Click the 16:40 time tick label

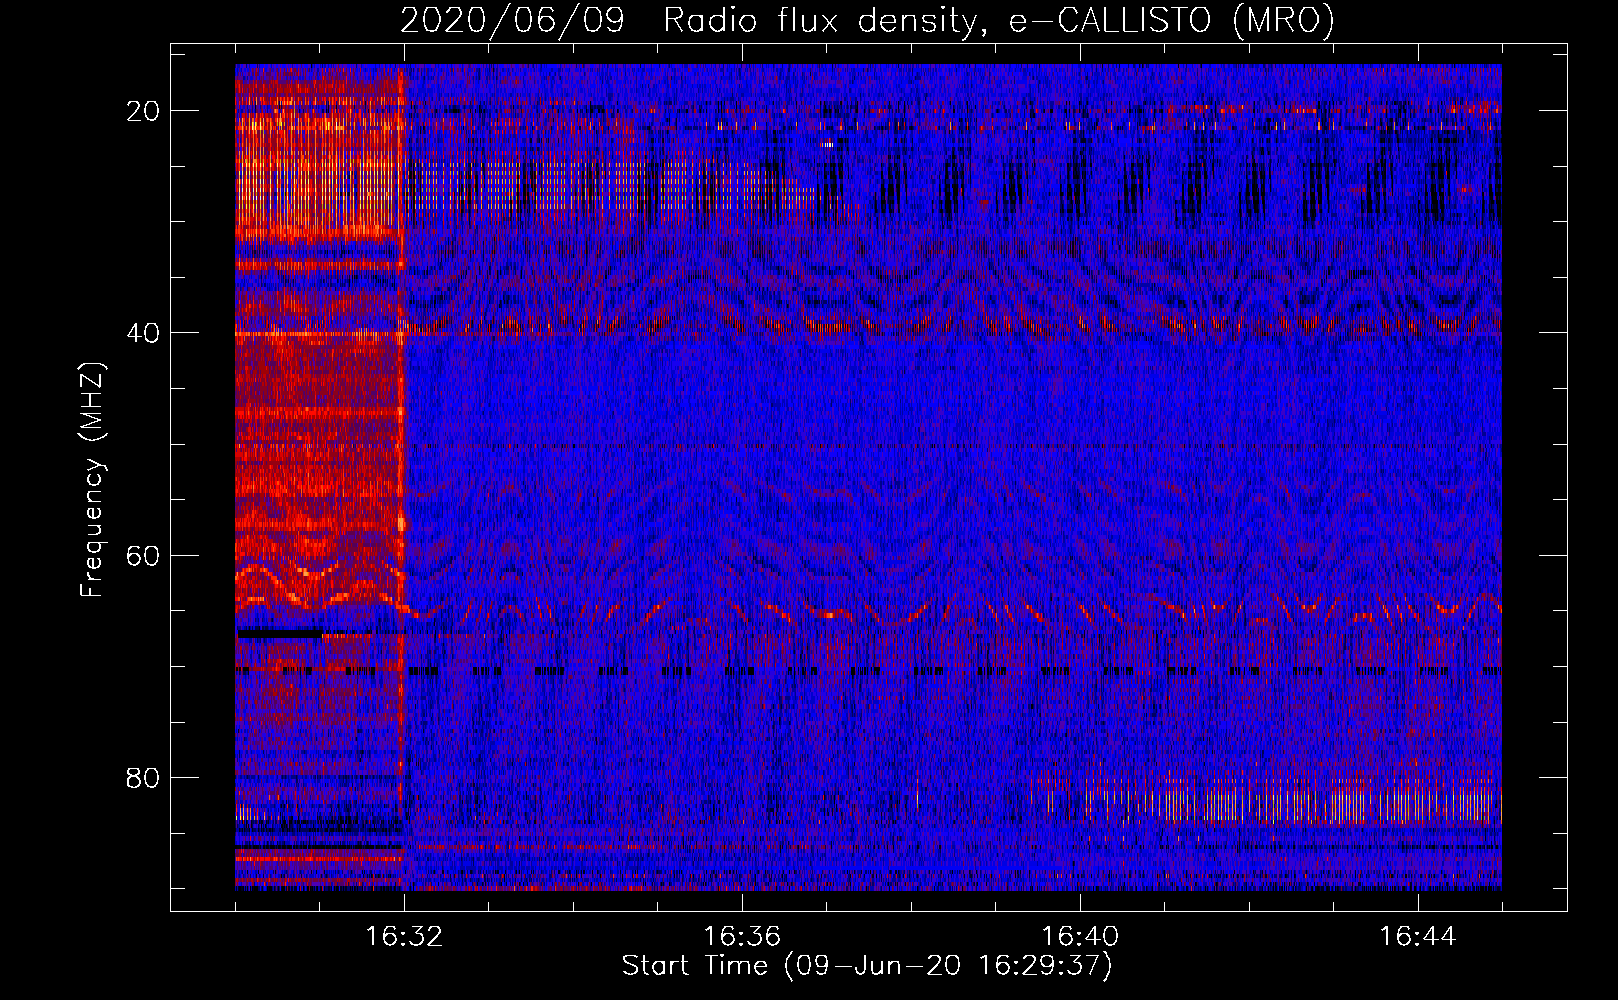click(1080, 937)
